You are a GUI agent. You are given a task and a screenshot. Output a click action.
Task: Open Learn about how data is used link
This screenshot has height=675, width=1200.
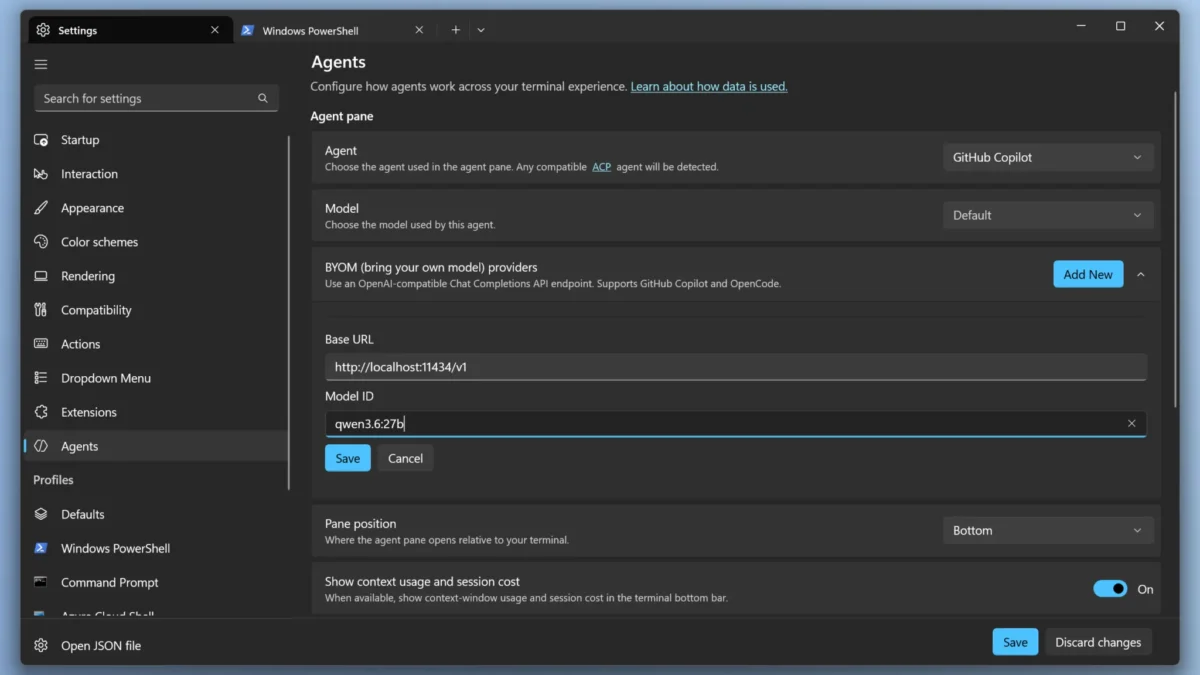coord(709,87)
